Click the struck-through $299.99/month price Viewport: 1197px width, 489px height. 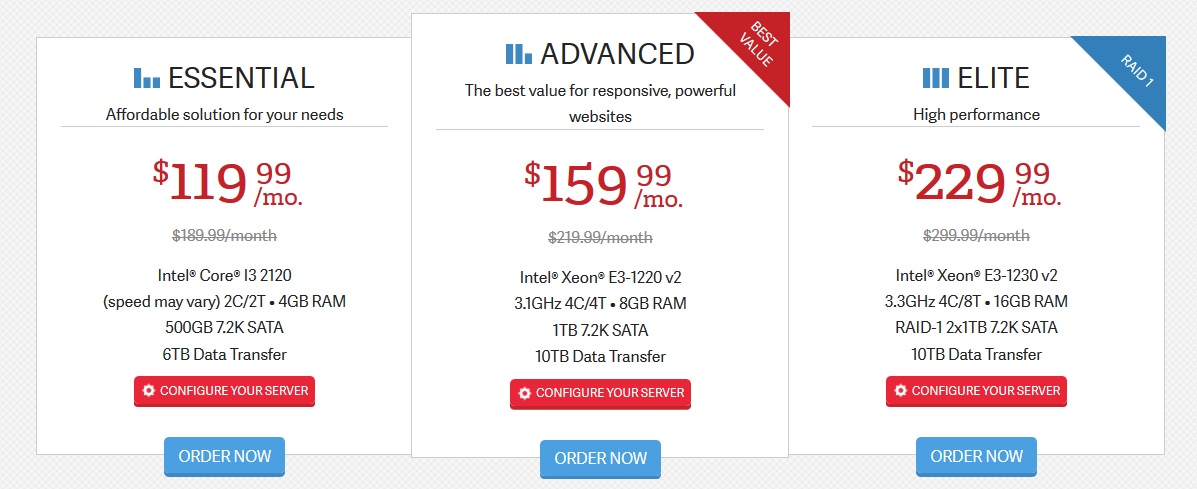point(976,236)
